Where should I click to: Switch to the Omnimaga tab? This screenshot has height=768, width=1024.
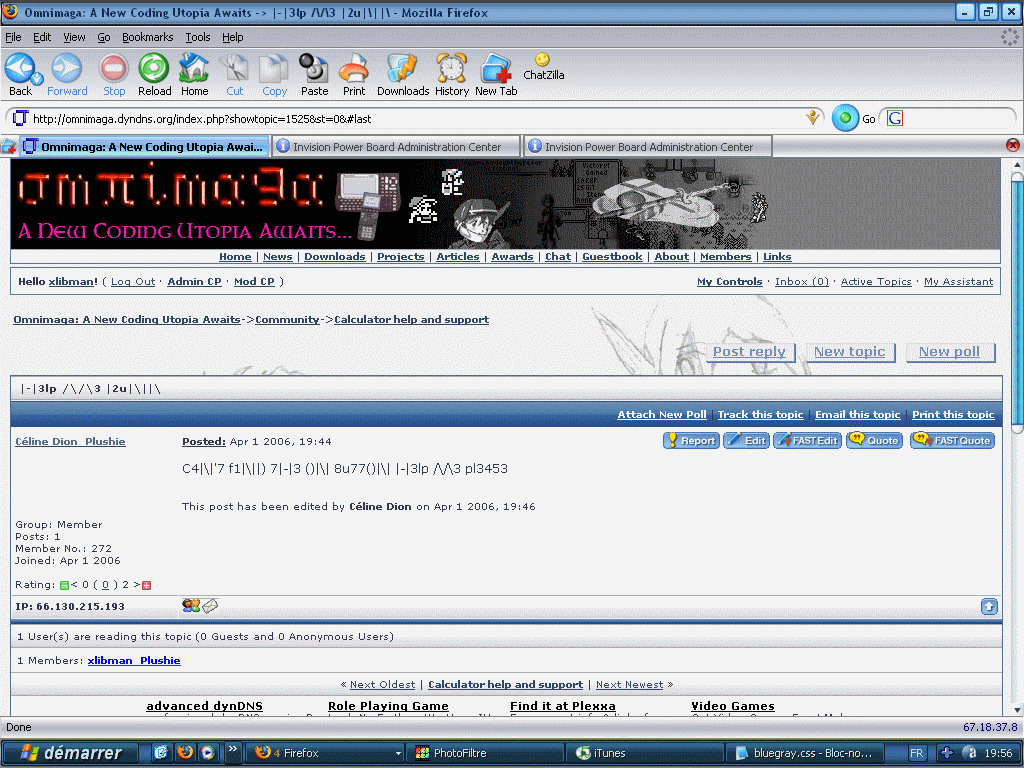point(144,146)
